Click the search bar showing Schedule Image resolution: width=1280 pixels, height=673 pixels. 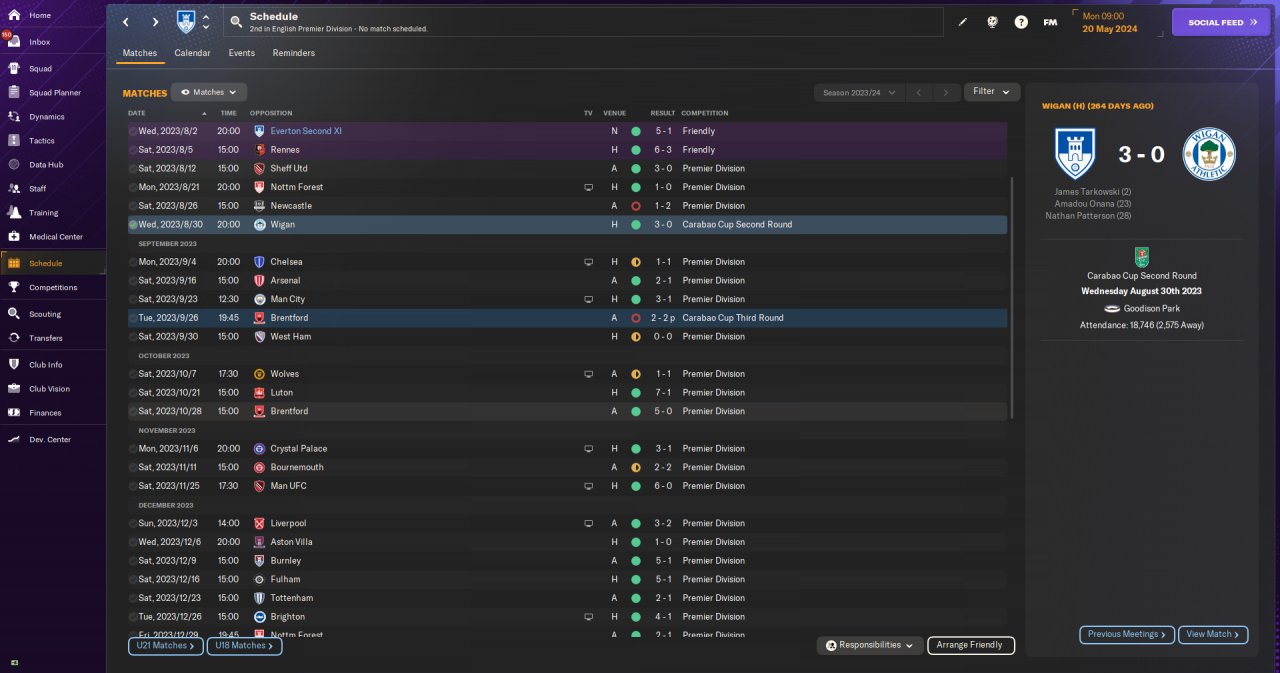pyautogui.click(x=584, y=22)
